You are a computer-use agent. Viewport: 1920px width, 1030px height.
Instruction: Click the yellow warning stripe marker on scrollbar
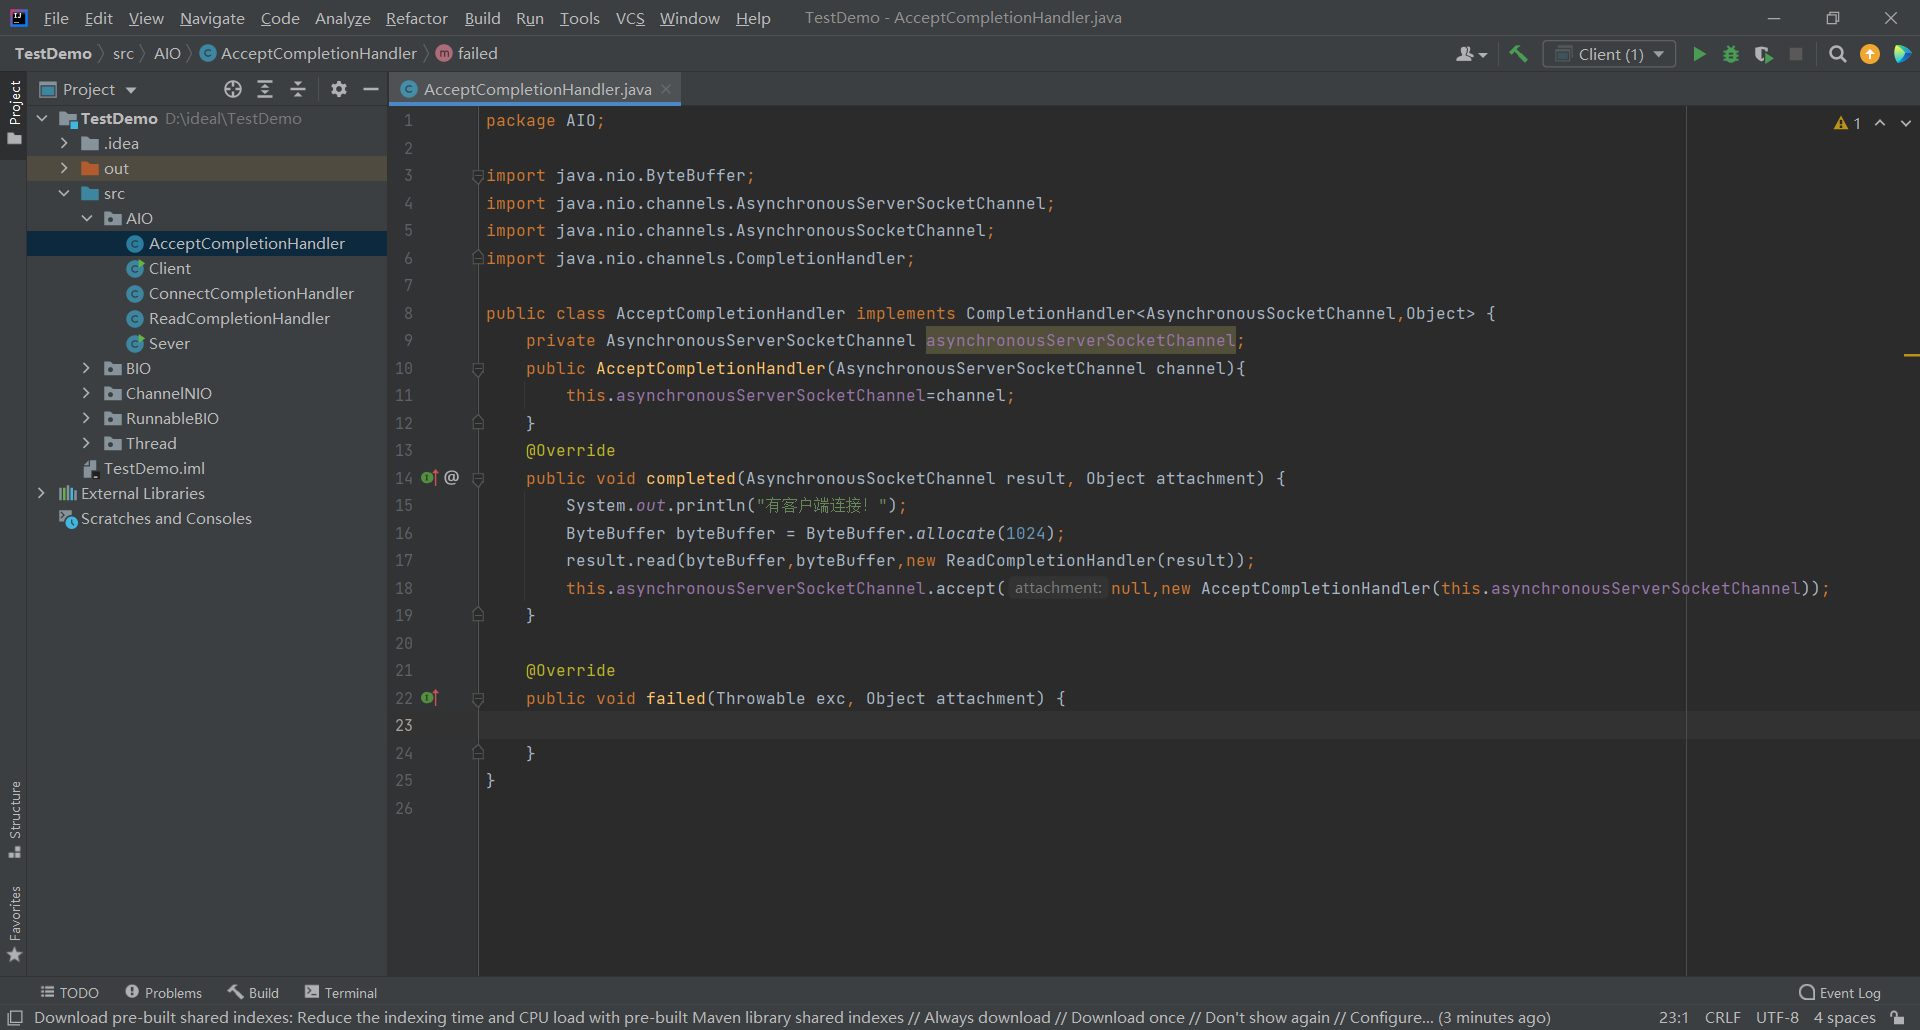(x=1911, y=355)
